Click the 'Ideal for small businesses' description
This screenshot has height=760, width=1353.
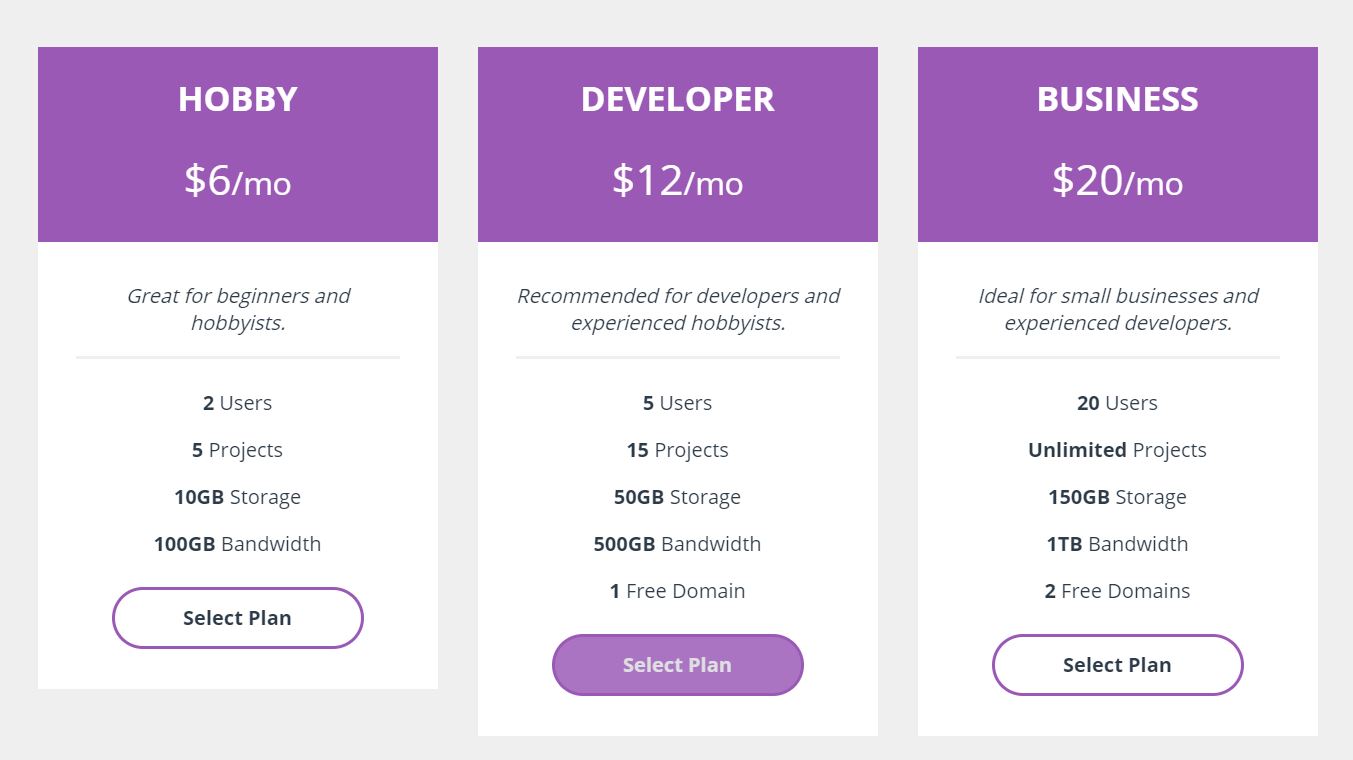tap(1118, 309)
